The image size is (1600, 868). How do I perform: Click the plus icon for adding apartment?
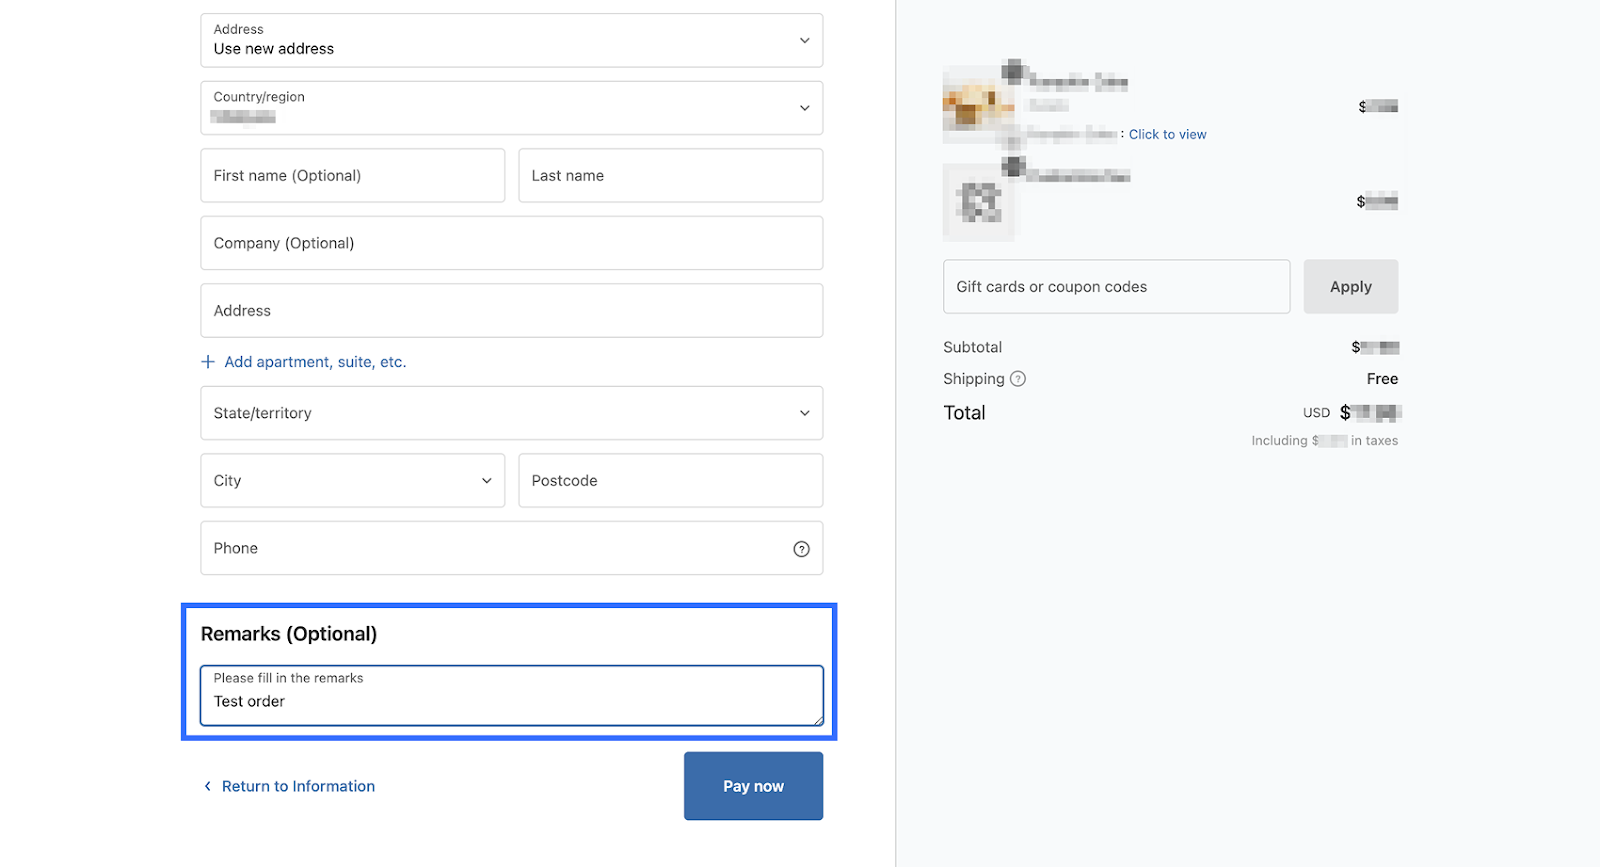coord(208,362)
